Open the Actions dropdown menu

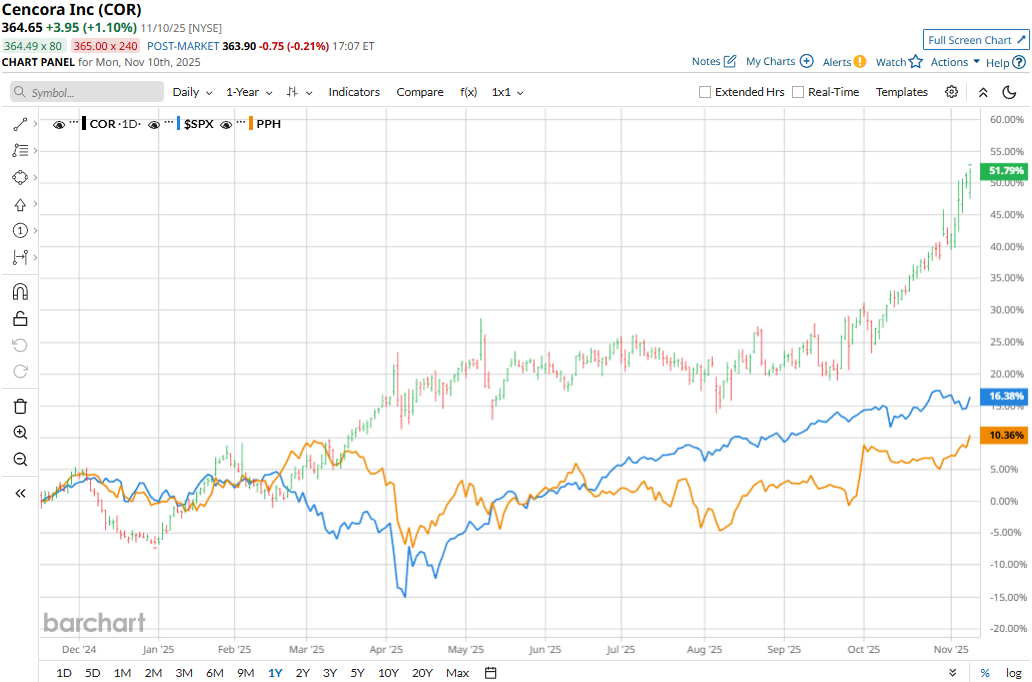(955, 62)
